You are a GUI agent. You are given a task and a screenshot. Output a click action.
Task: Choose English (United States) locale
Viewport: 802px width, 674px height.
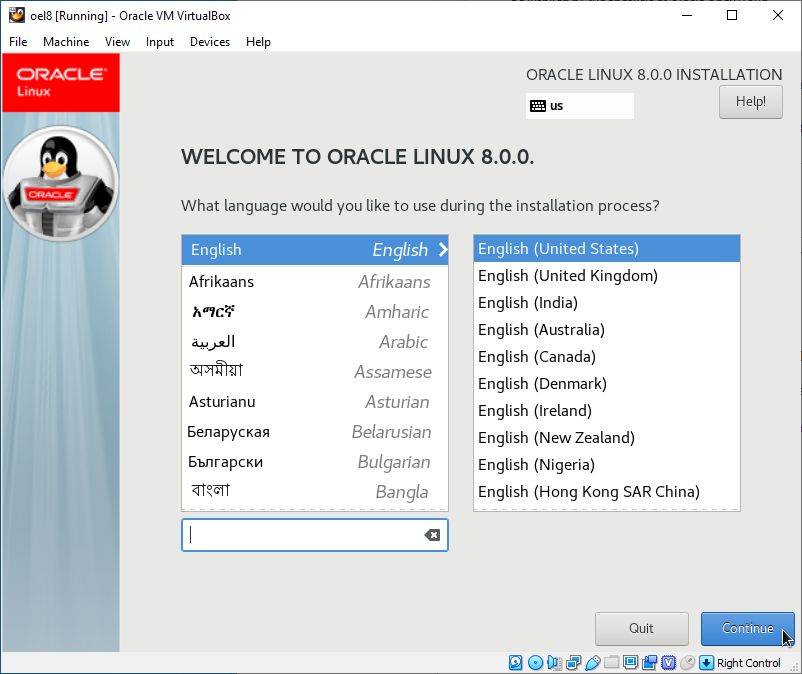point(607,249)
